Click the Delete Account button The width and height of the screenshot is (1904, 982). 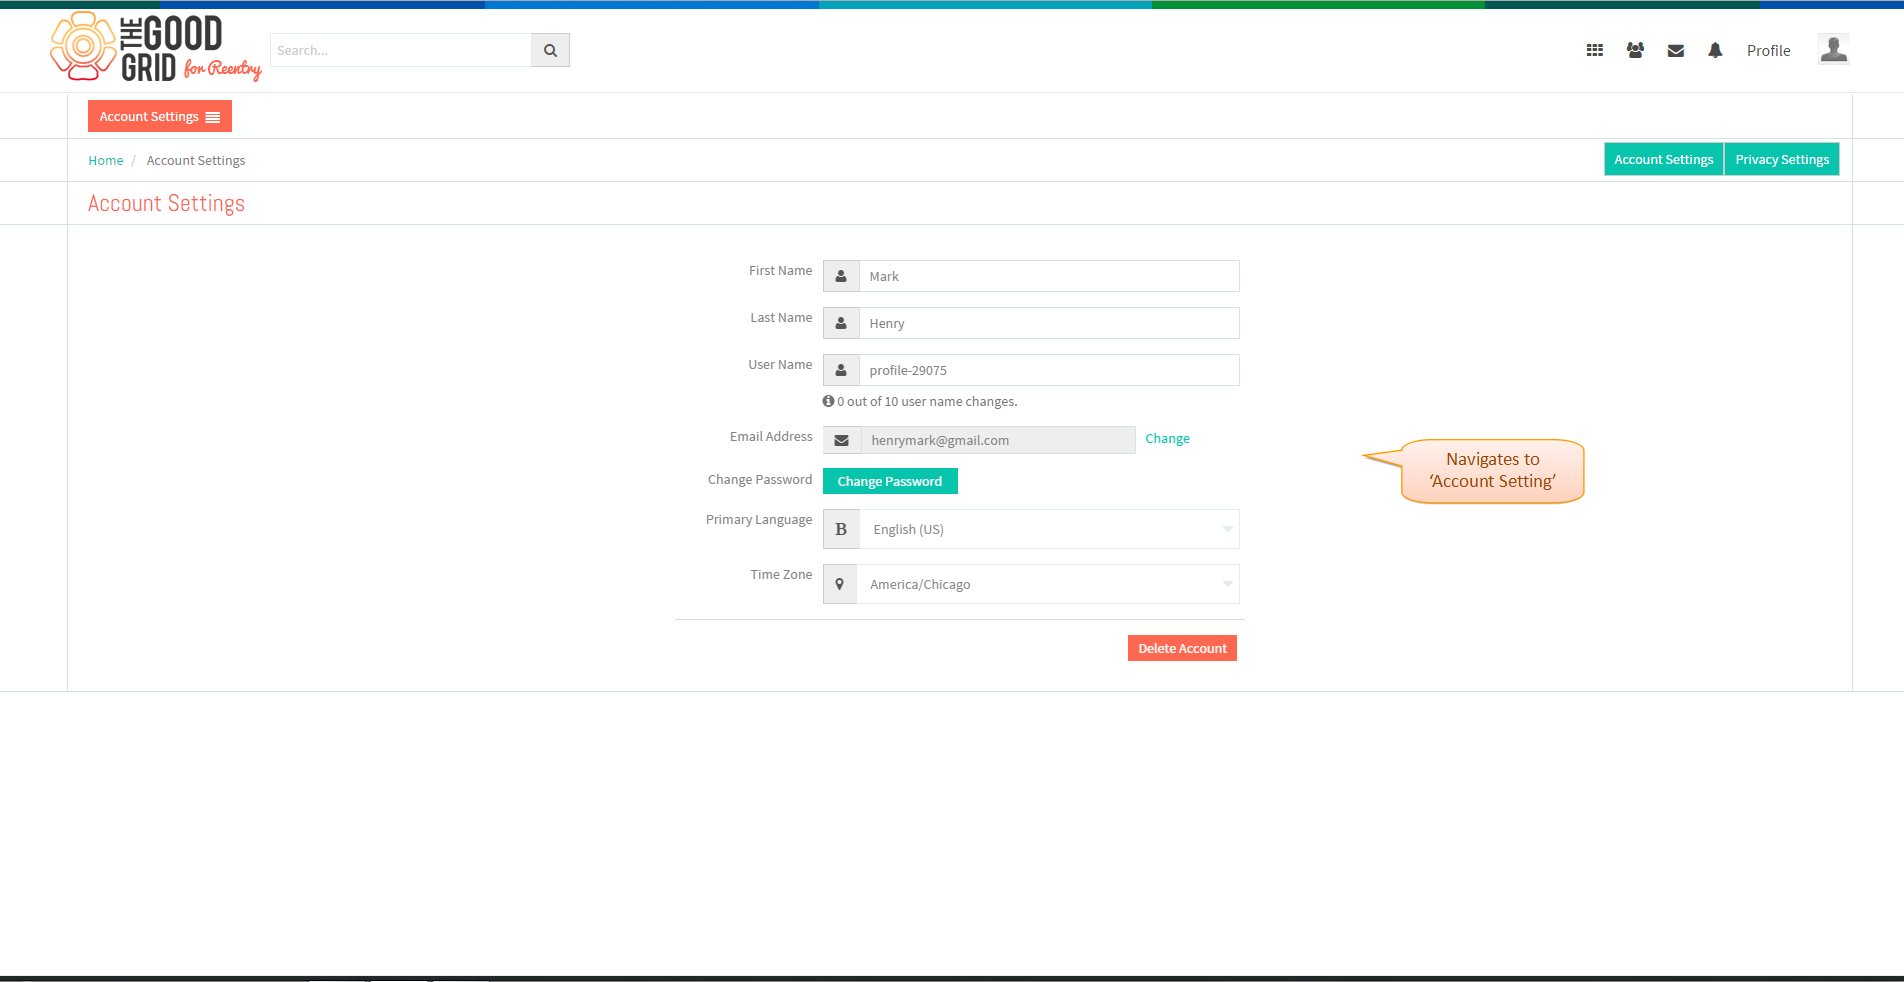coord(1182,648)
